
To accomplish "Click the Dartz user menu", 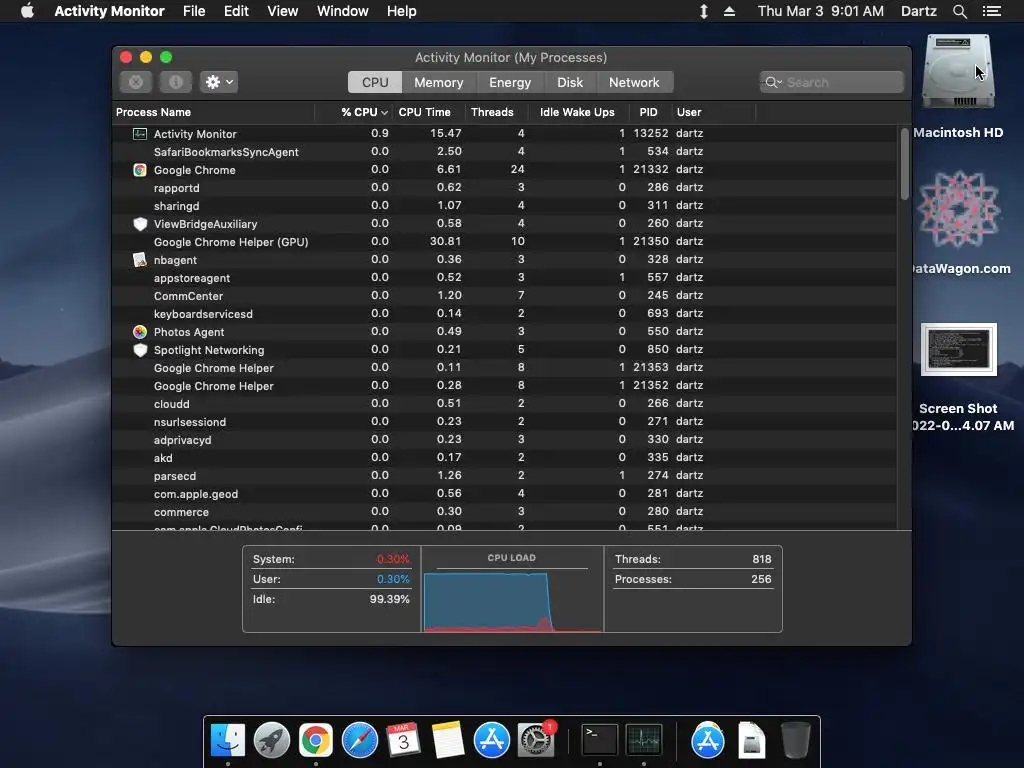I will pos(918,11).
